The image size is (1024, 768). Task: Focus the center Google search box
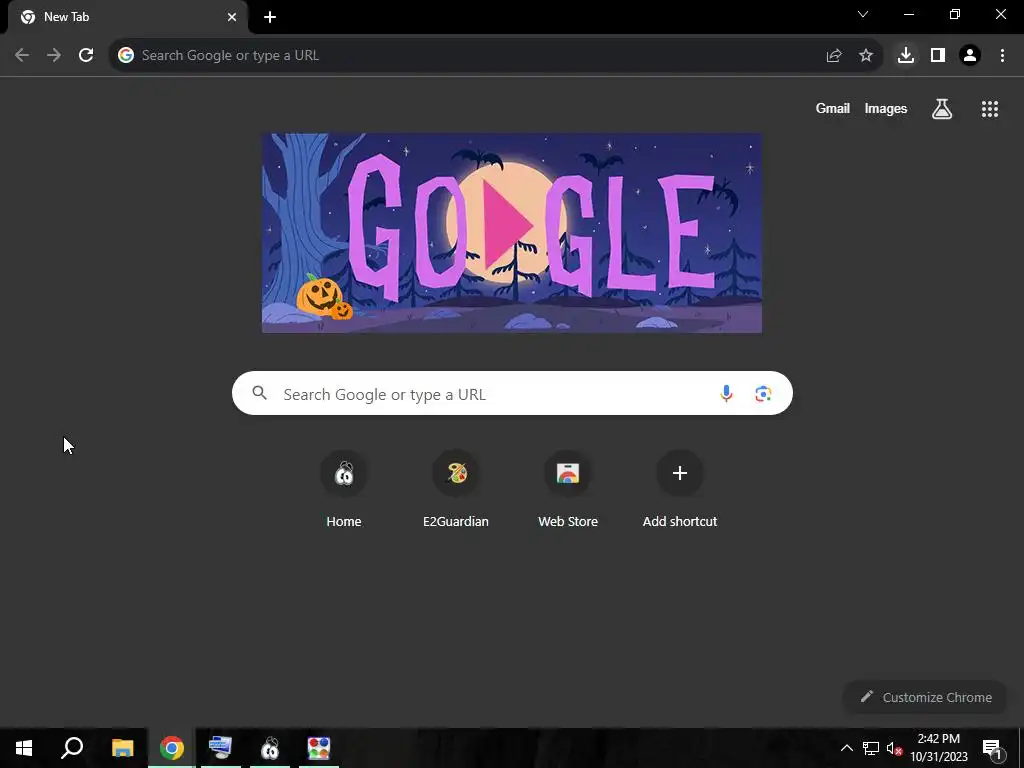tap(512, 393)
